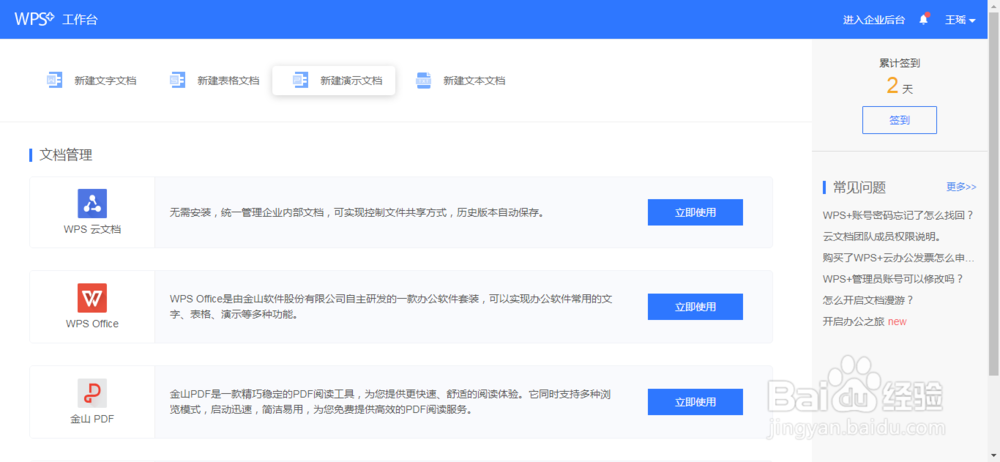Click the 累计签到 label
This screenshot has height=462, width=1000.
(899, 63)
